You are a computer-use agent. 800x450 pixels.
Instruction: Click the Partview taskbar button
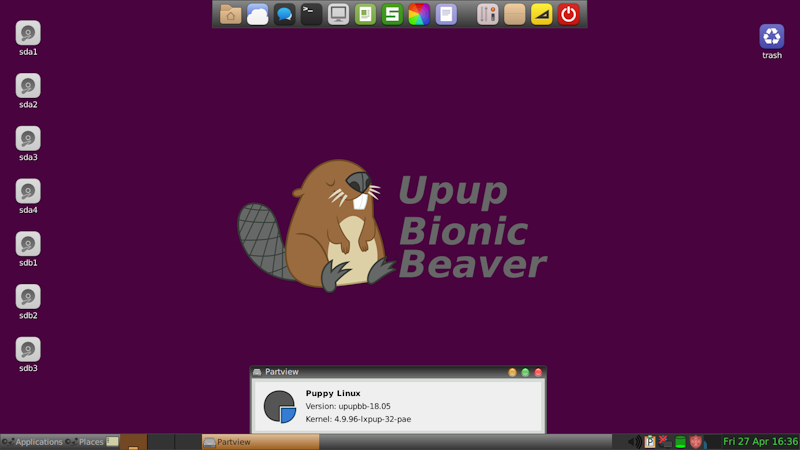pos(261,442)
